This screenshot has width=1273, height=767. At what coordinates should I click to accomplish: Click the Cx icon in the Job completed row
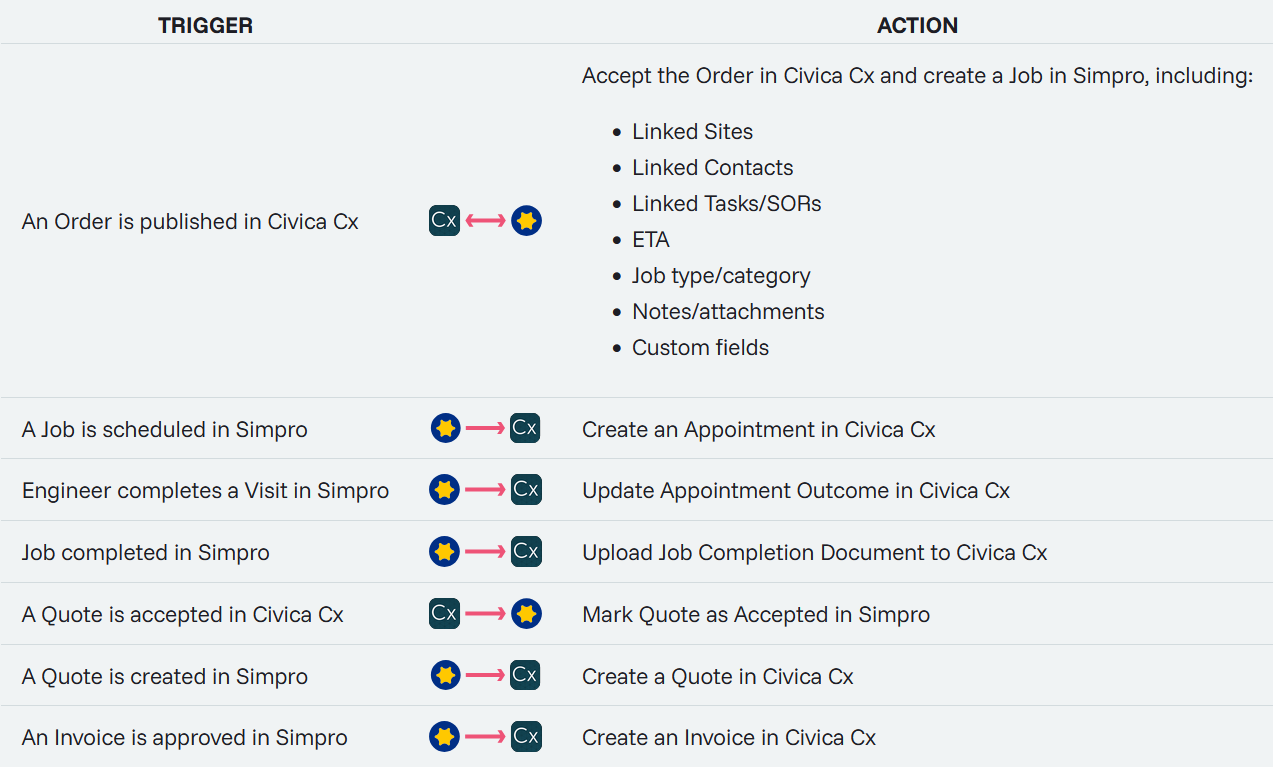tap(526, 552)
